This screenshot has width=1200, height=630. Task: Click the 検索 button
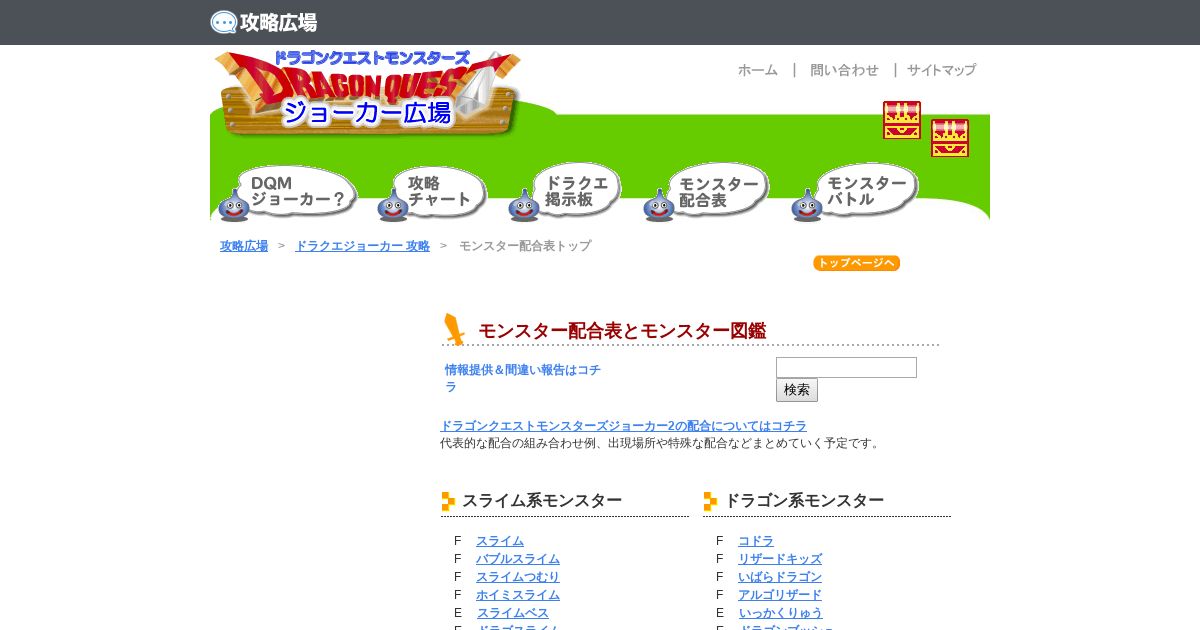click(x=797, y=390)
